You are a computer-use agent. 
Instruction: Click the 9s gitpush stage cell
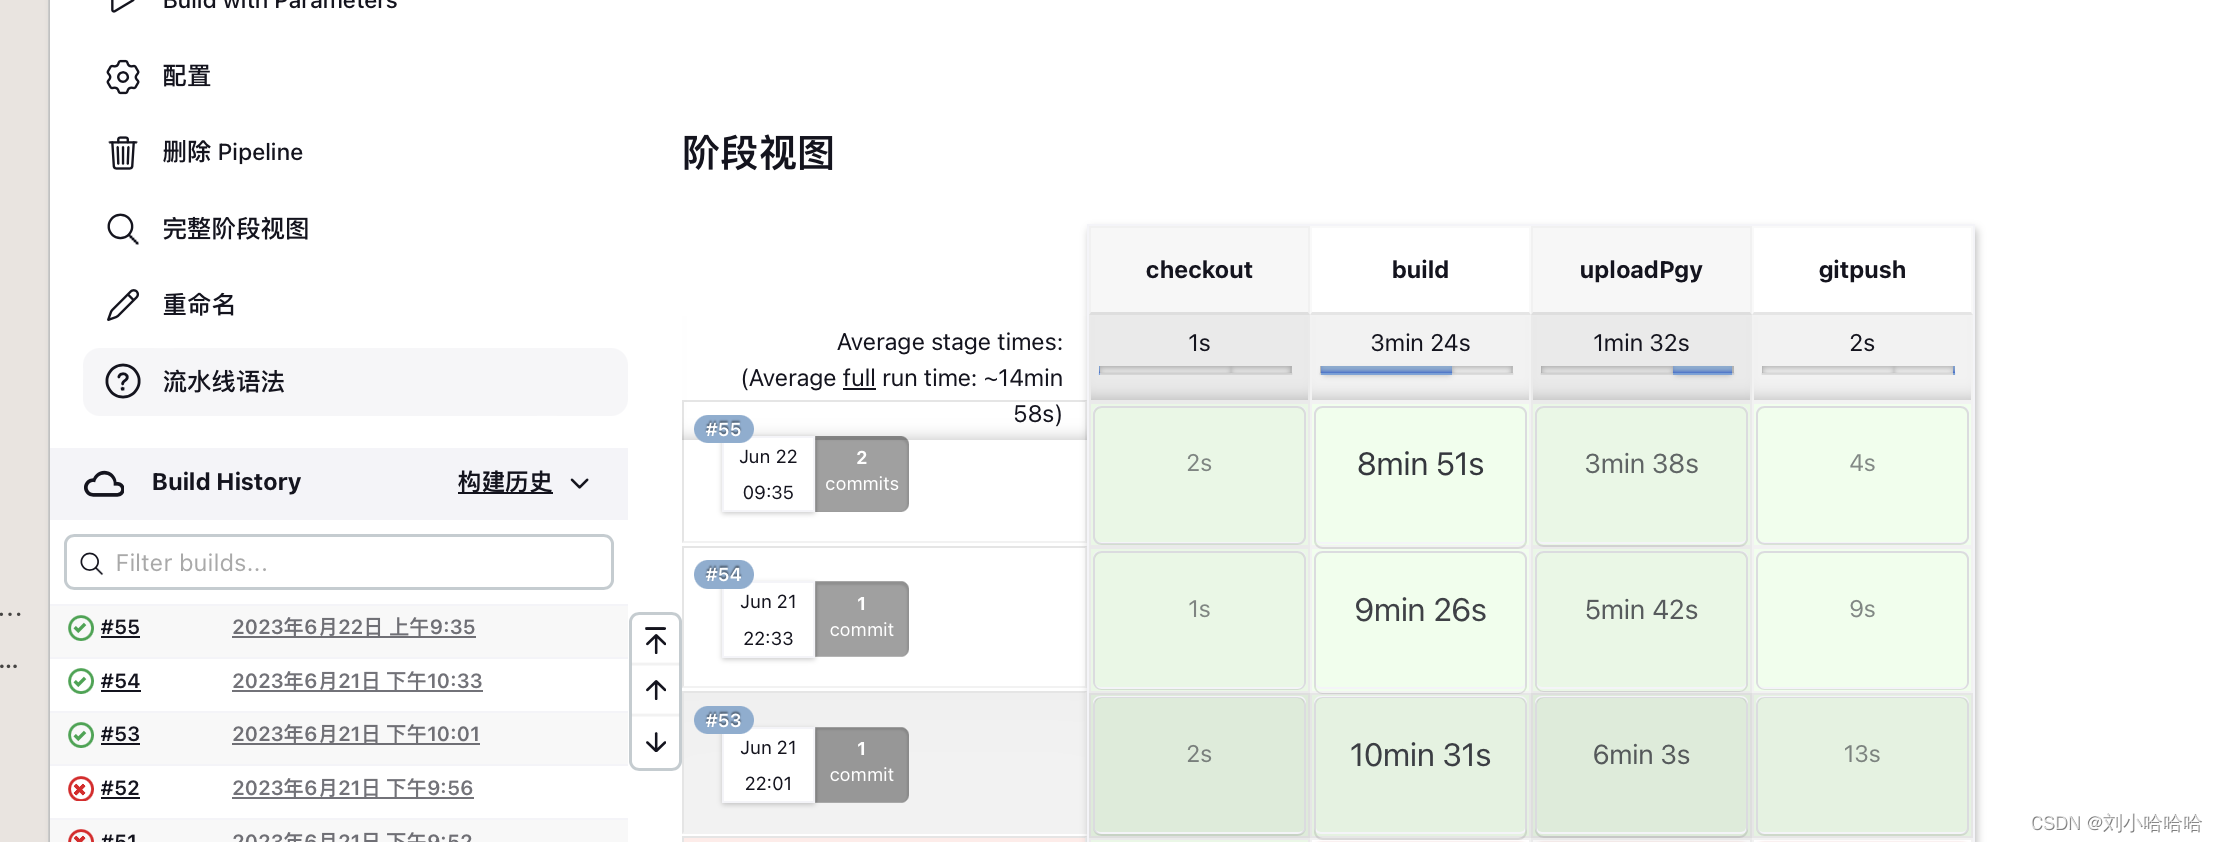pyautogui.click(x=1862, y=621)
